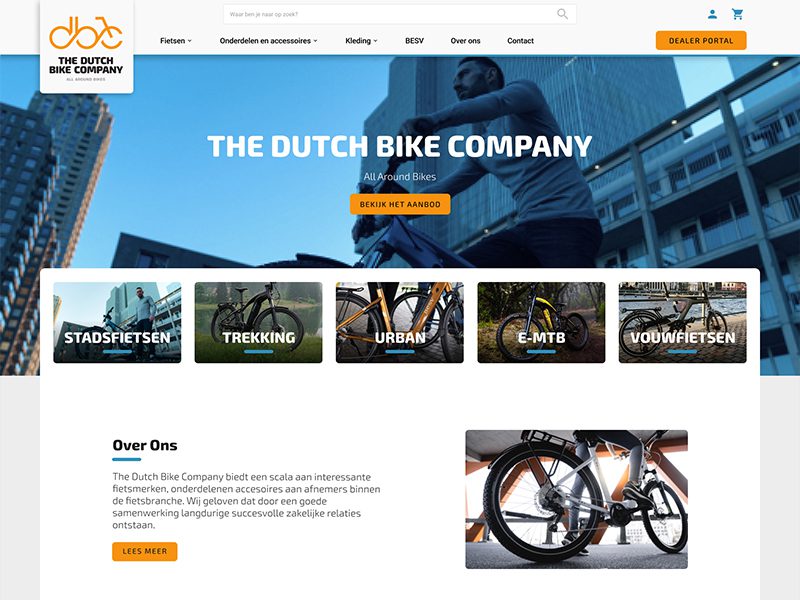
Task: Expand the Fietsen dropdown menu
Action: pos(176,41)
